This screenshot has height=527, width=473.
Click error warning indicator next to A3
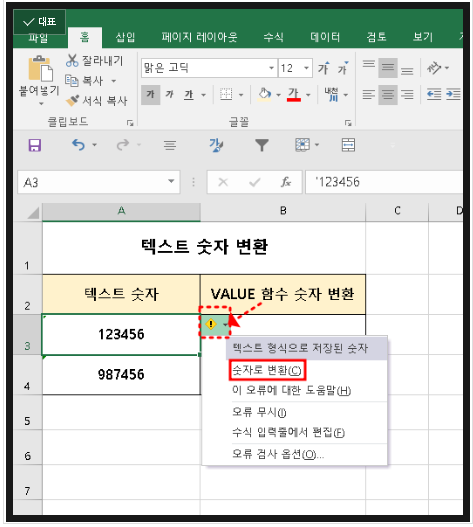(x=211, y=324)
